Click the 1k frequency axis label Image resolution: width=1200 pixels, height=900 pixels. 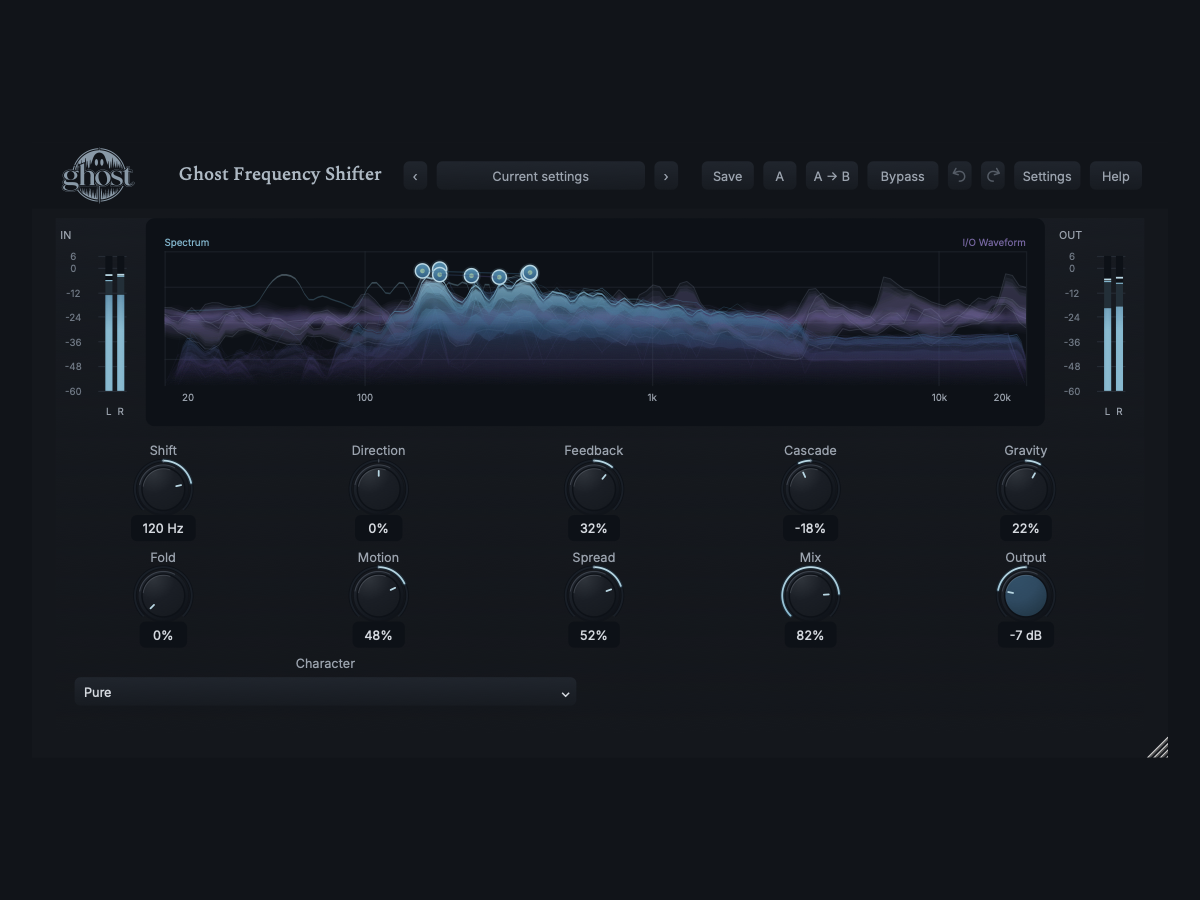pyautogui.click(x=652, y=398)
